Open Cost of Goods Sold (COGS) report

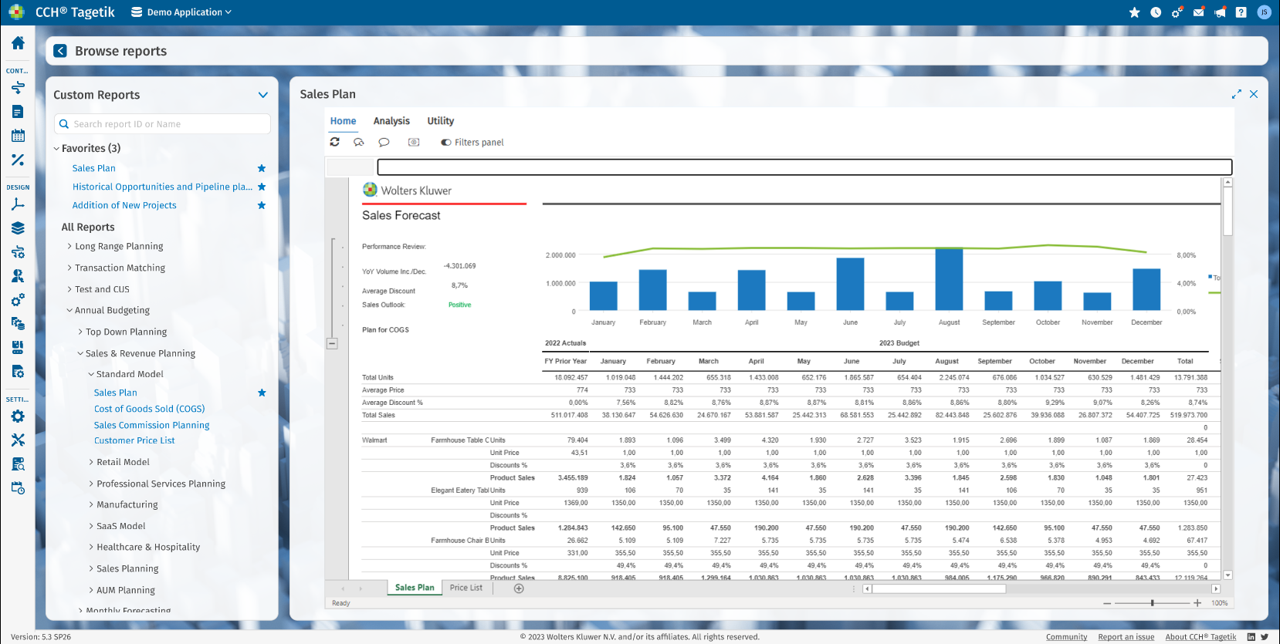point(149,409)
